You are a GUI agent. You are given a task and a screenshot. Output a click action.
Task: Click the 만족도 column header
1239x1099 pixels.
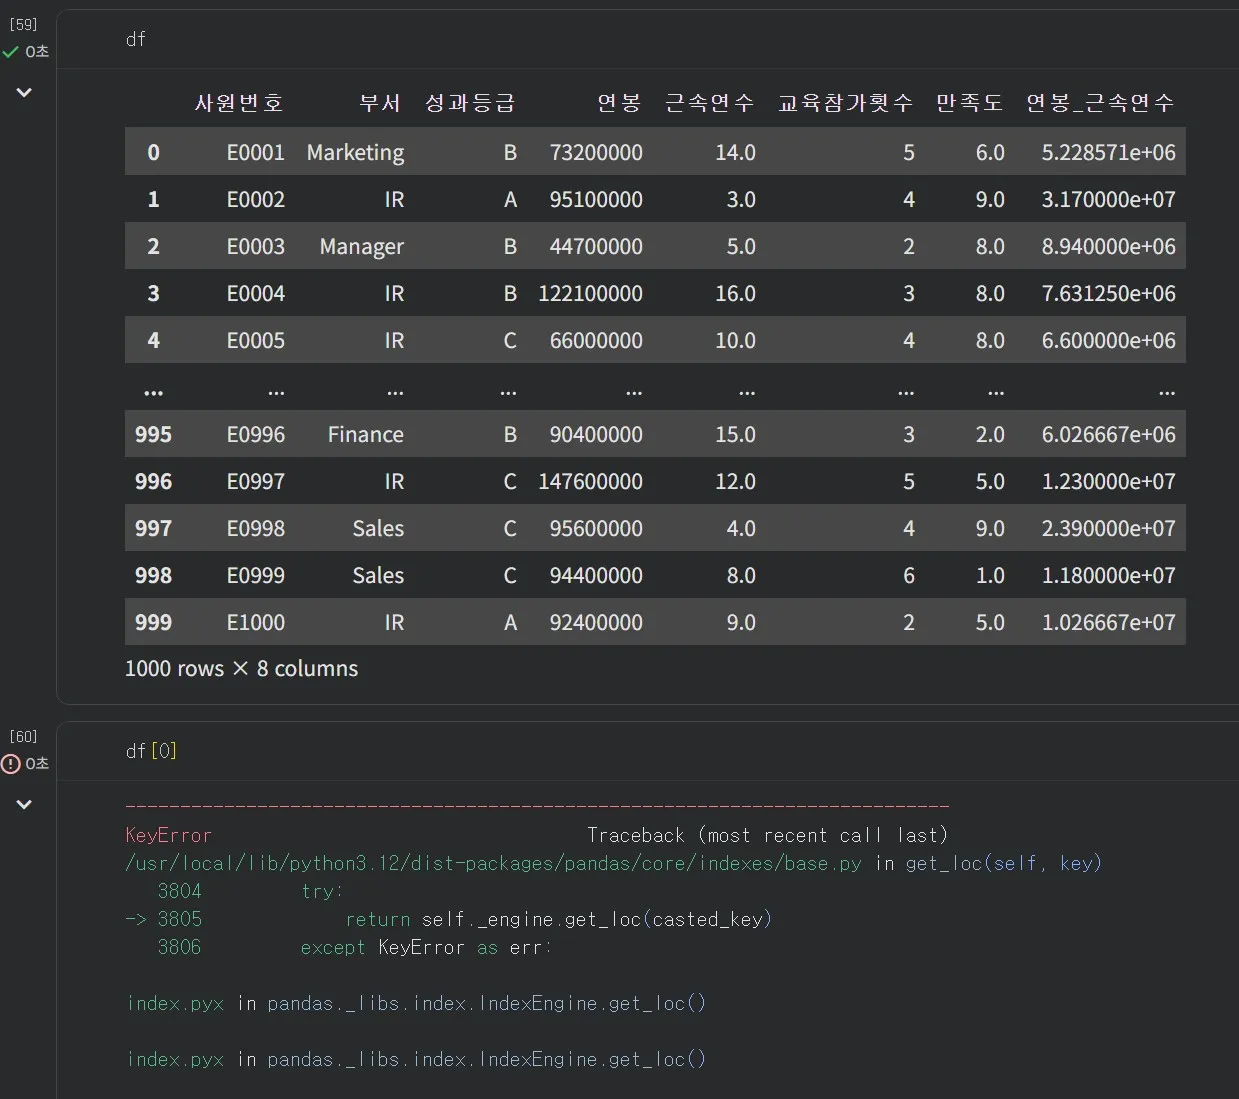click(969, 102)
